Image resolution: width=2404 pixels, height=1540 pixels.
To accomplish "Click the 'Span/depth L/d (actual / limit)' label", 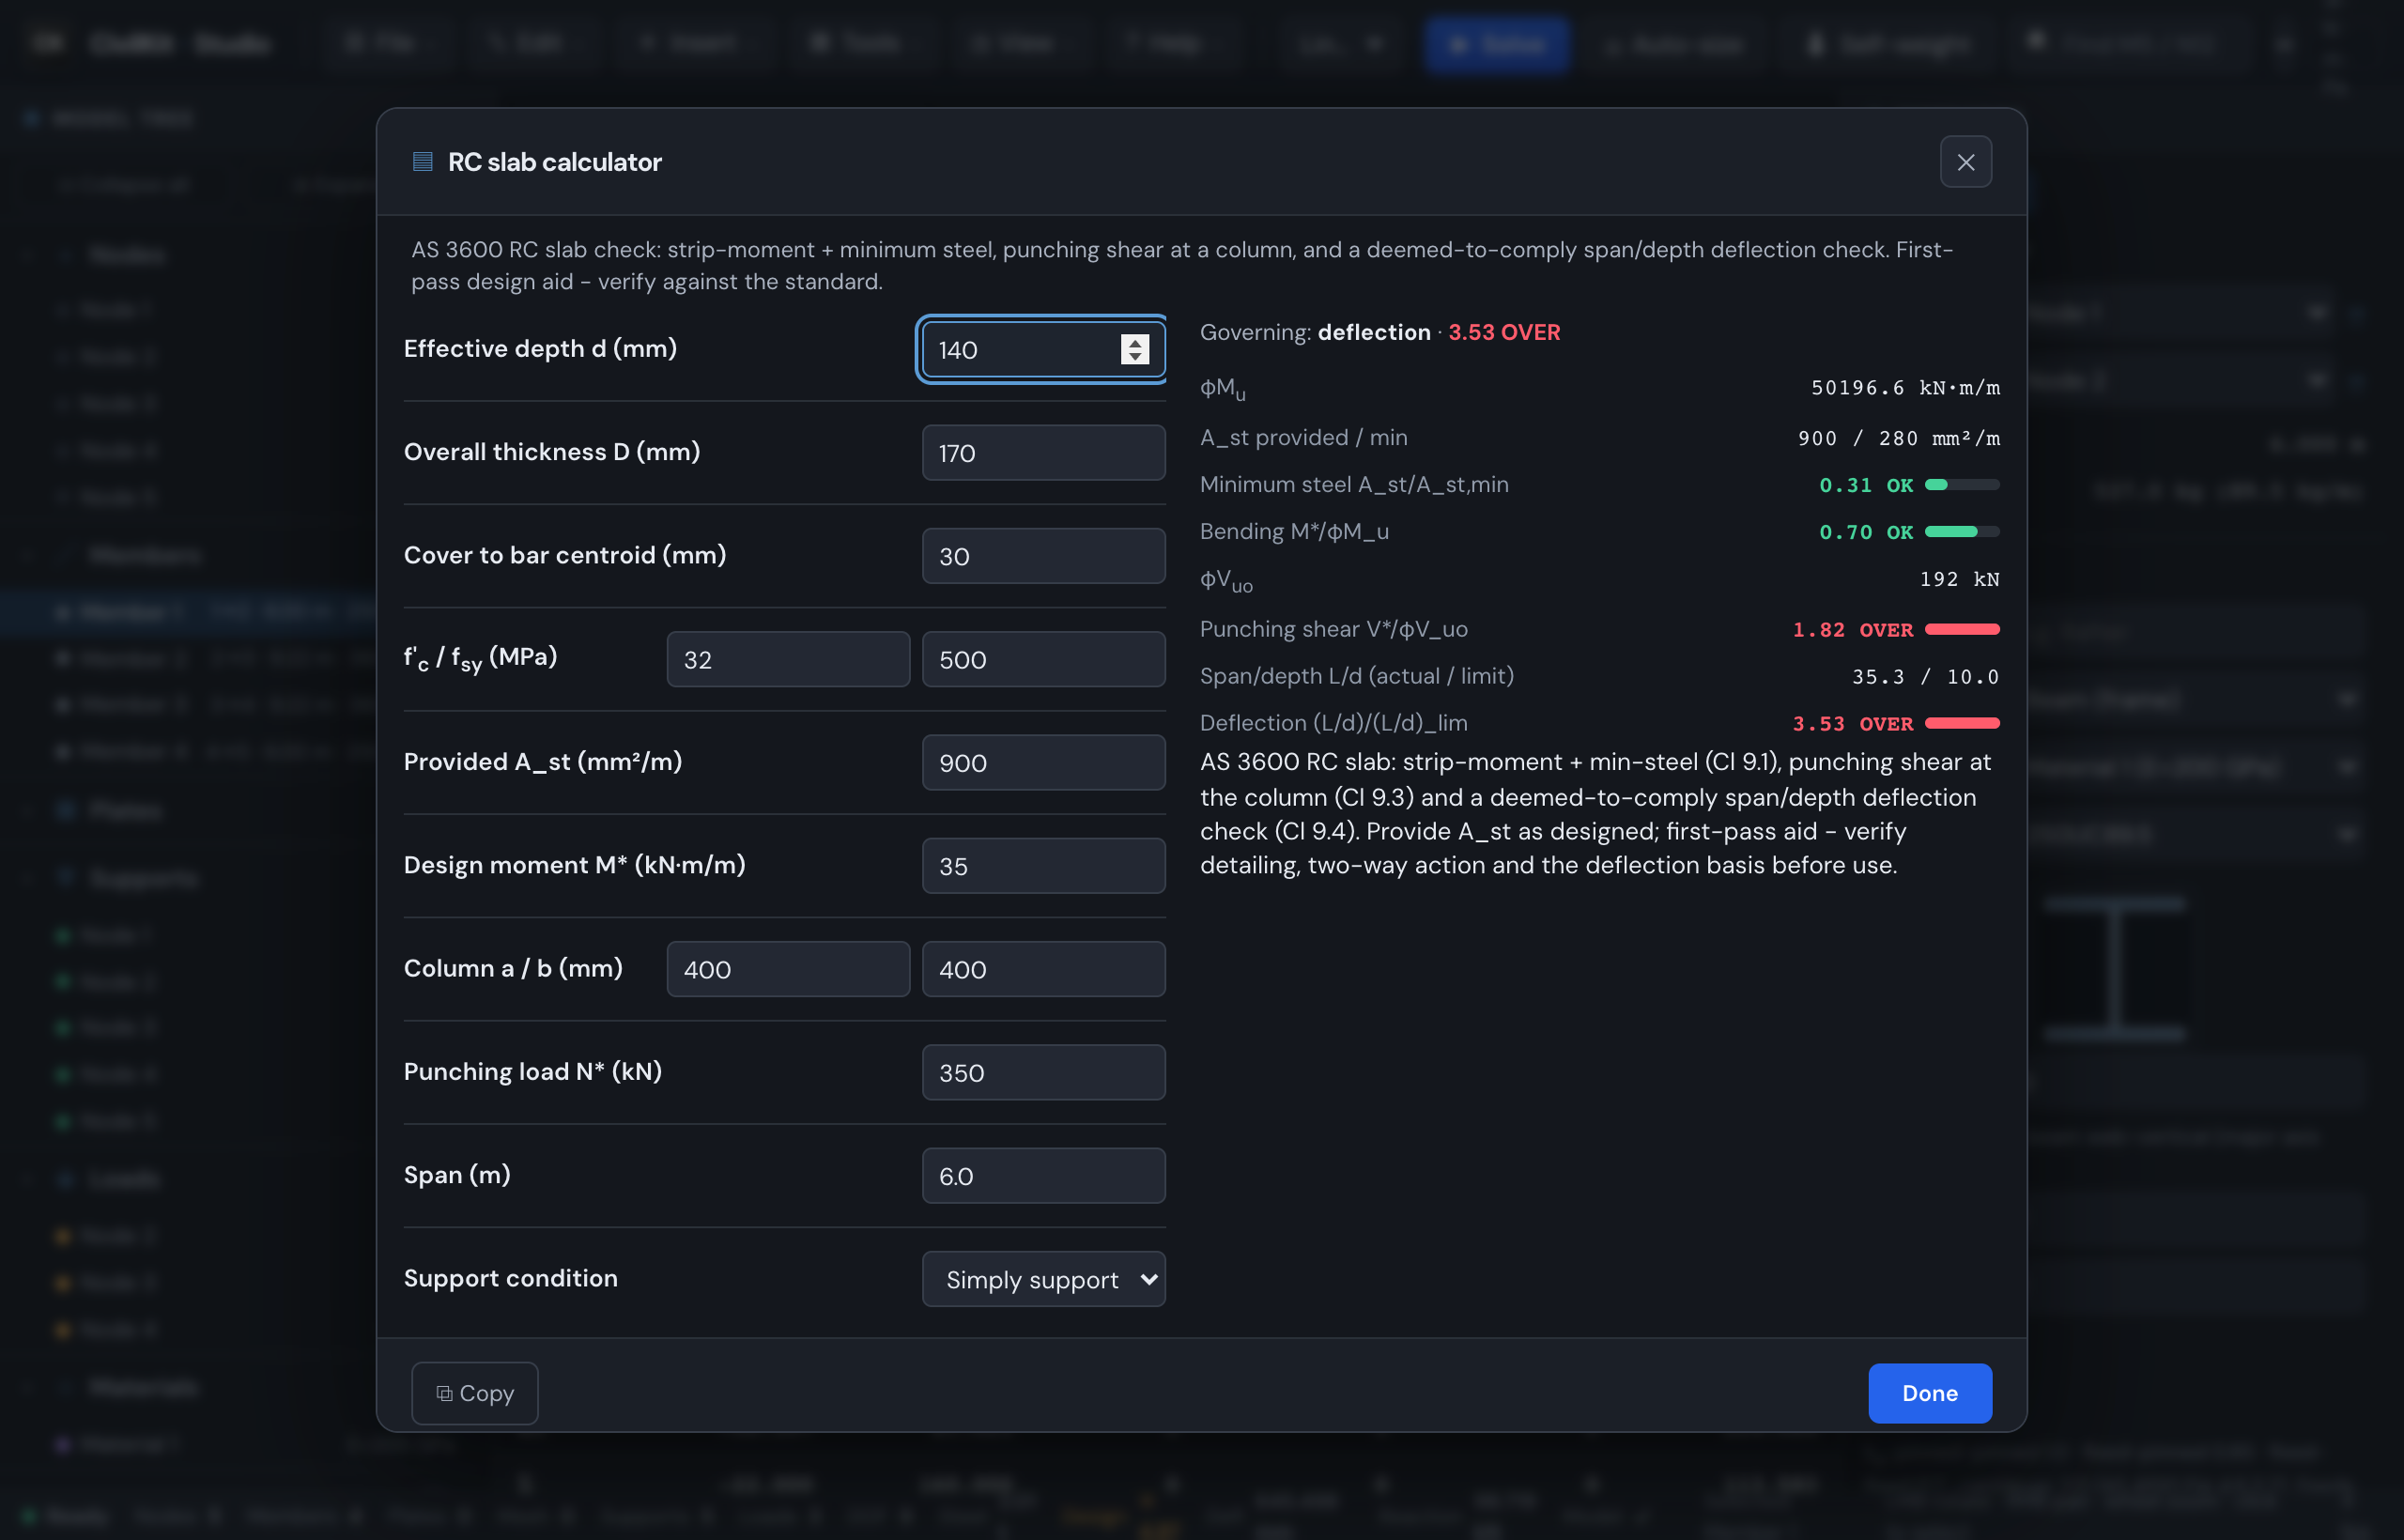I will coord(1356,676).
